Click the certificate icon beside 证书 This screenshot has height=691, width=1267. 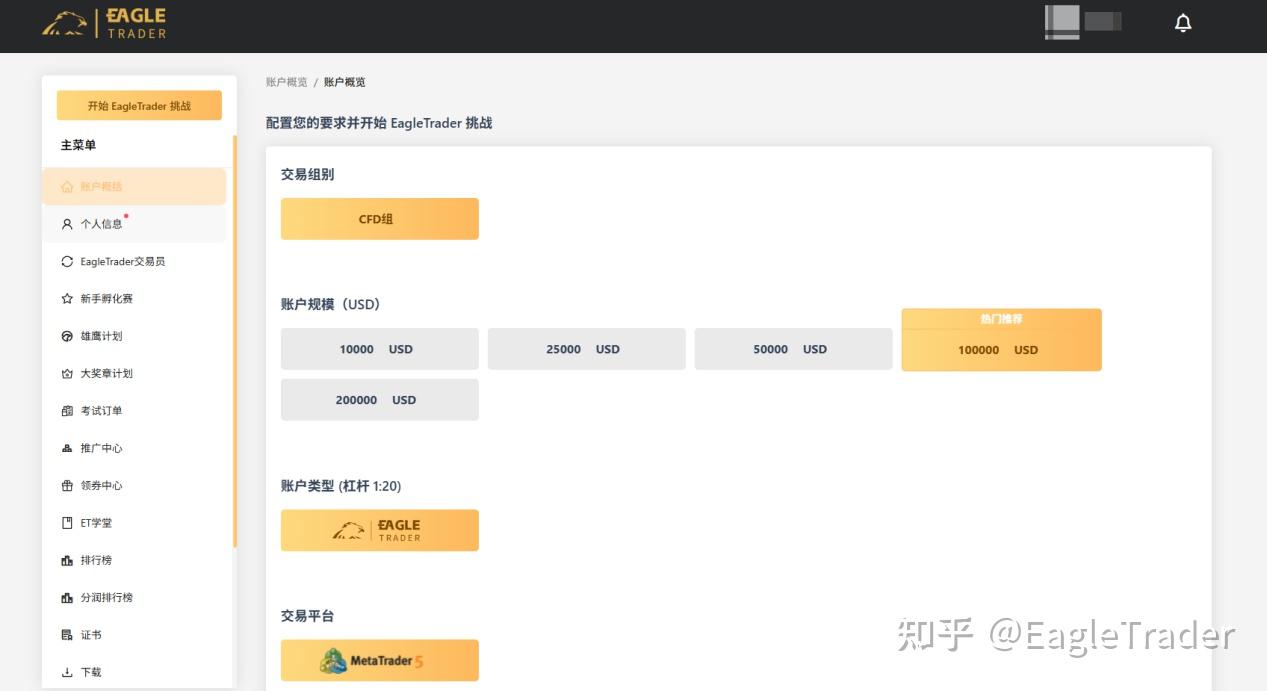(x=67, y=635)
